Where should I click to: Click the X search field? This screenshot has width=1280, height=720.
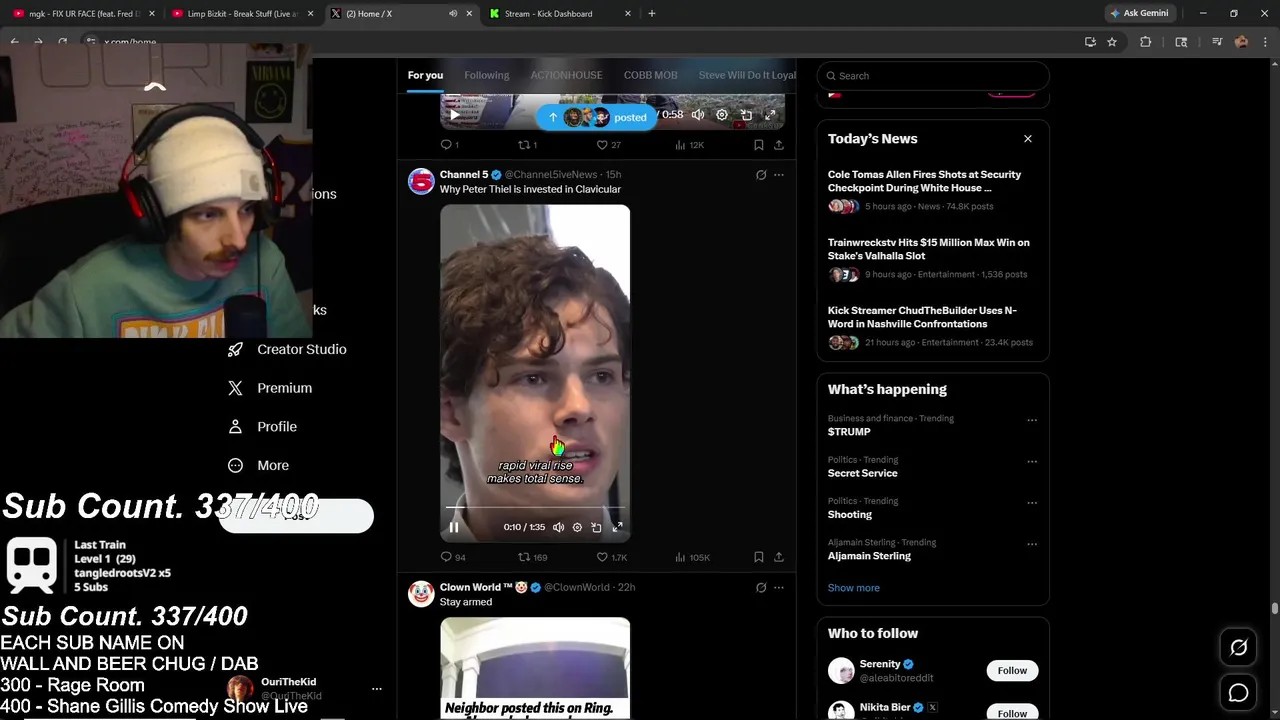(x=933, y=76)
